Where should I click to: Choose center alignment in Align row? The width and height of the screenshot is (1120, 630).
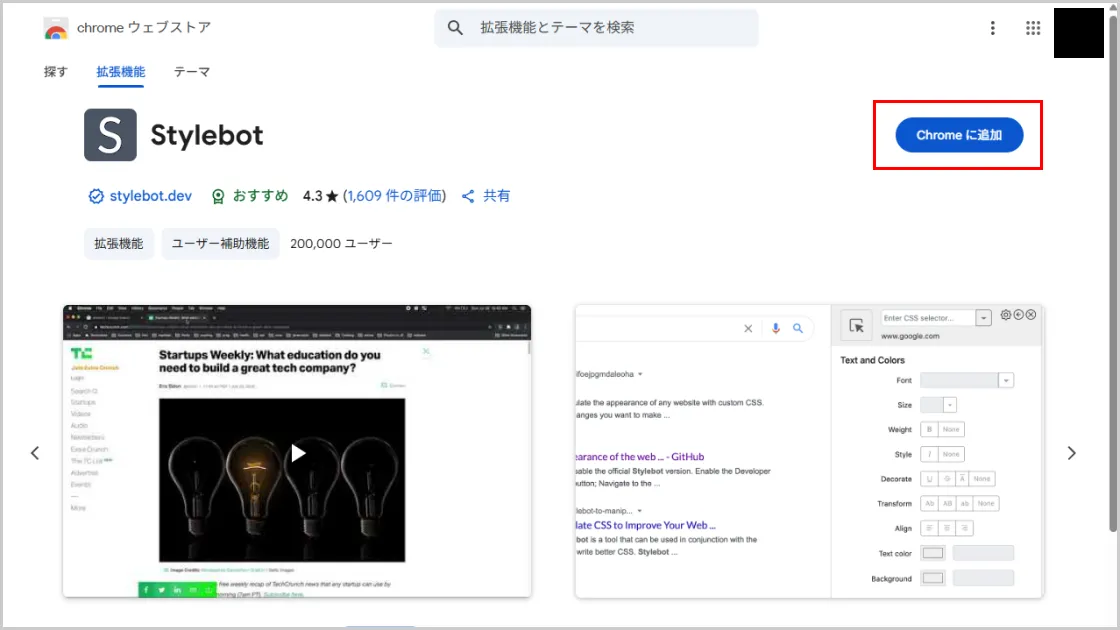point(947,529)
